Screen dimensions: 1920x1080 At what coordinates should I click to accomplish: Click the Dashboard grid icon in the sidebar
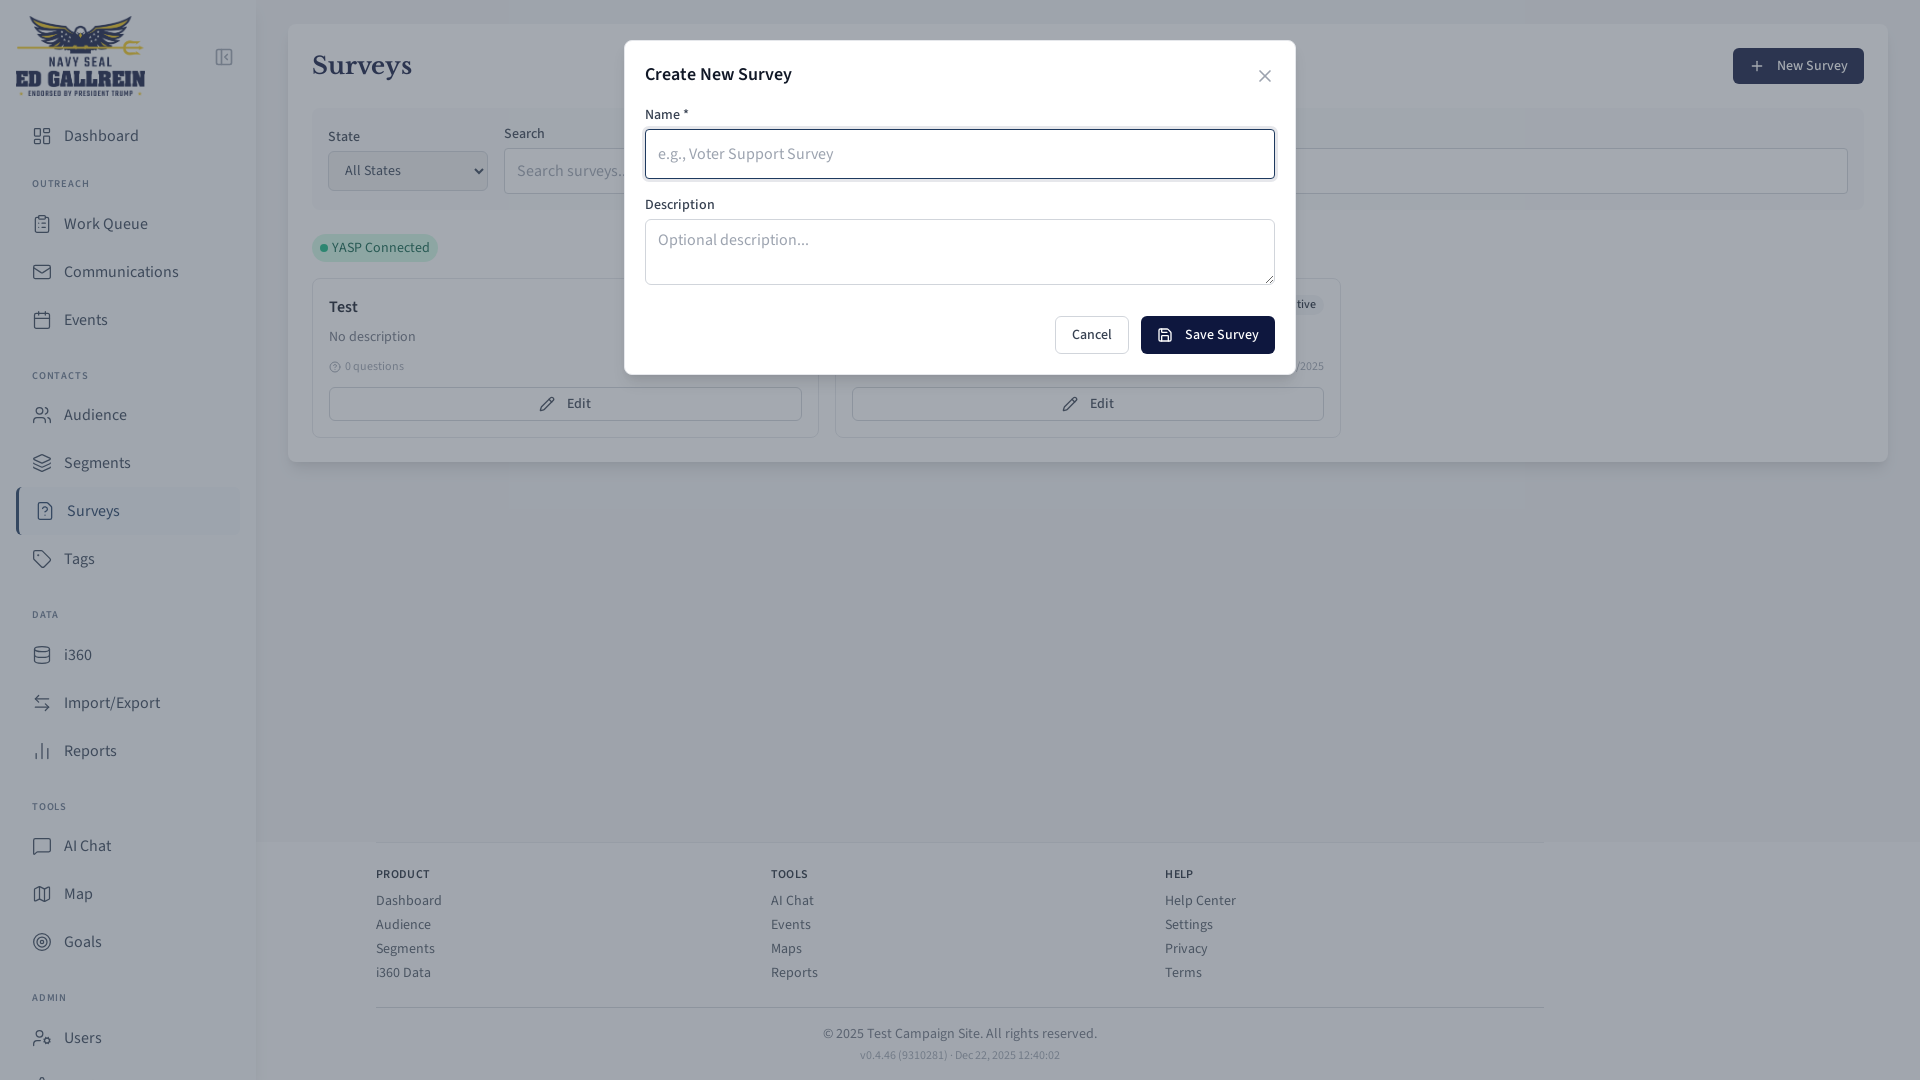[x=42, y=136]
